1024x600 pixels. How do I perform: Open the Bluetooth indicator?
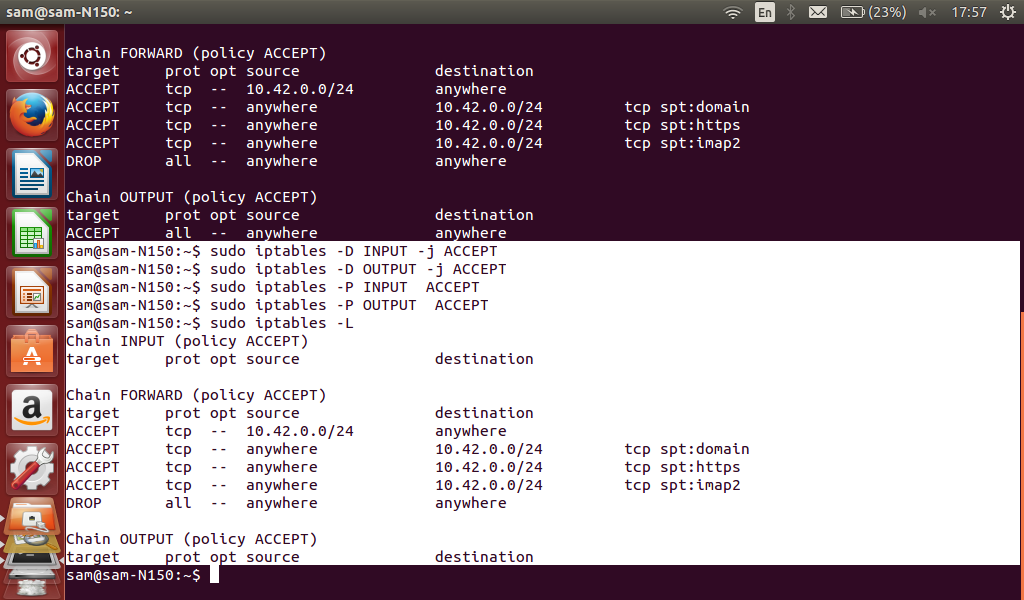pos(791,12)
